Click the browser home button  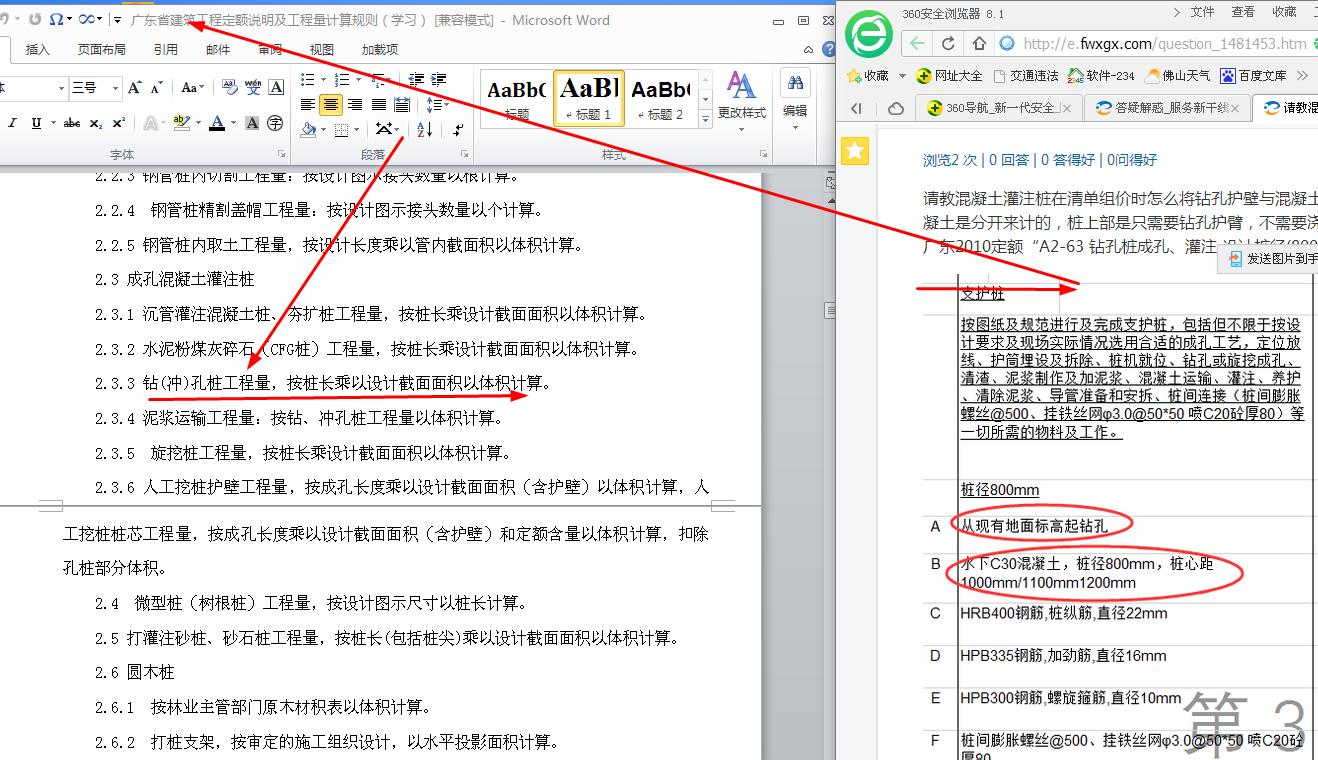click(x=979, y=44)
